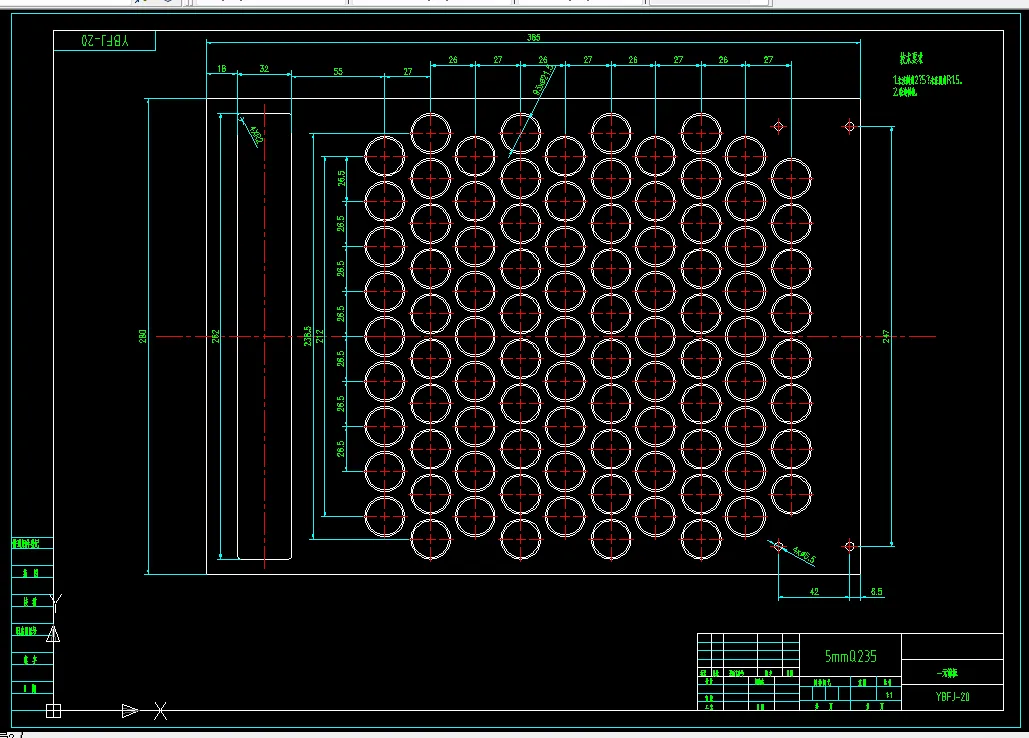Select the 1:1 scale value
Viewport: 1029px width, 738px height.
point(889,695)
